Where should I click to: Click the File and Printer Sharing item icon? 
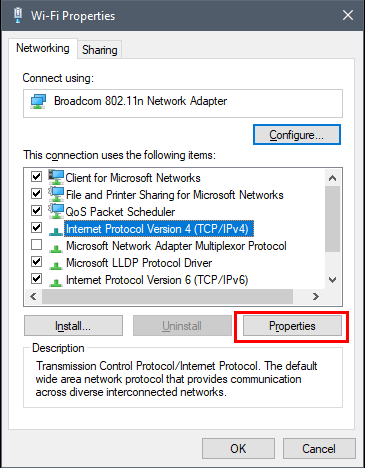tap(56, 194)
